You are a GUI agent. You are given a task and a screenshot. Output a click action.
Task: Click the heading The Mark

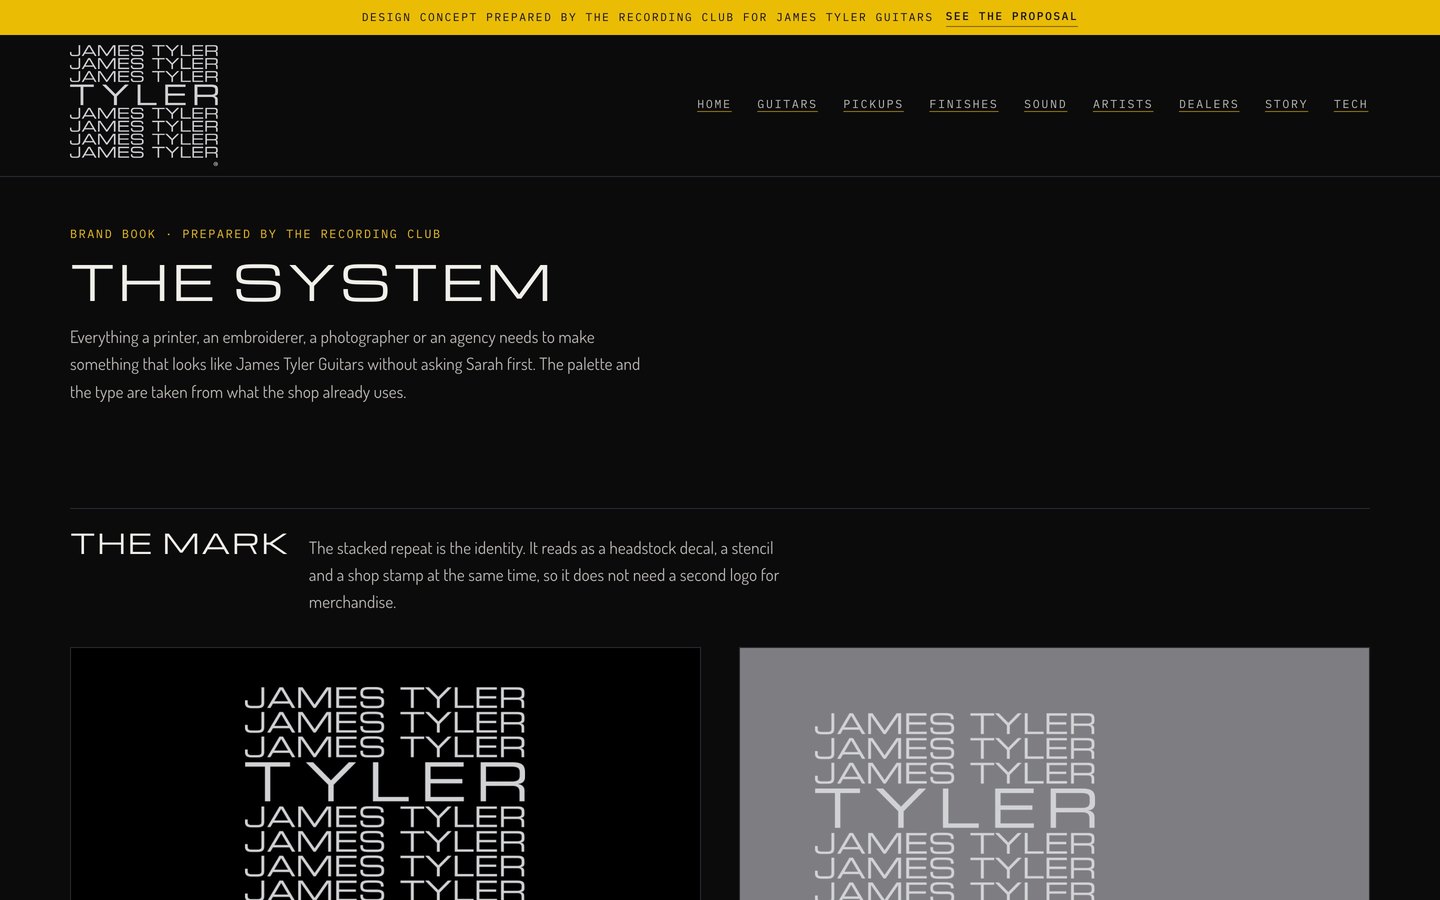point(179,544)
